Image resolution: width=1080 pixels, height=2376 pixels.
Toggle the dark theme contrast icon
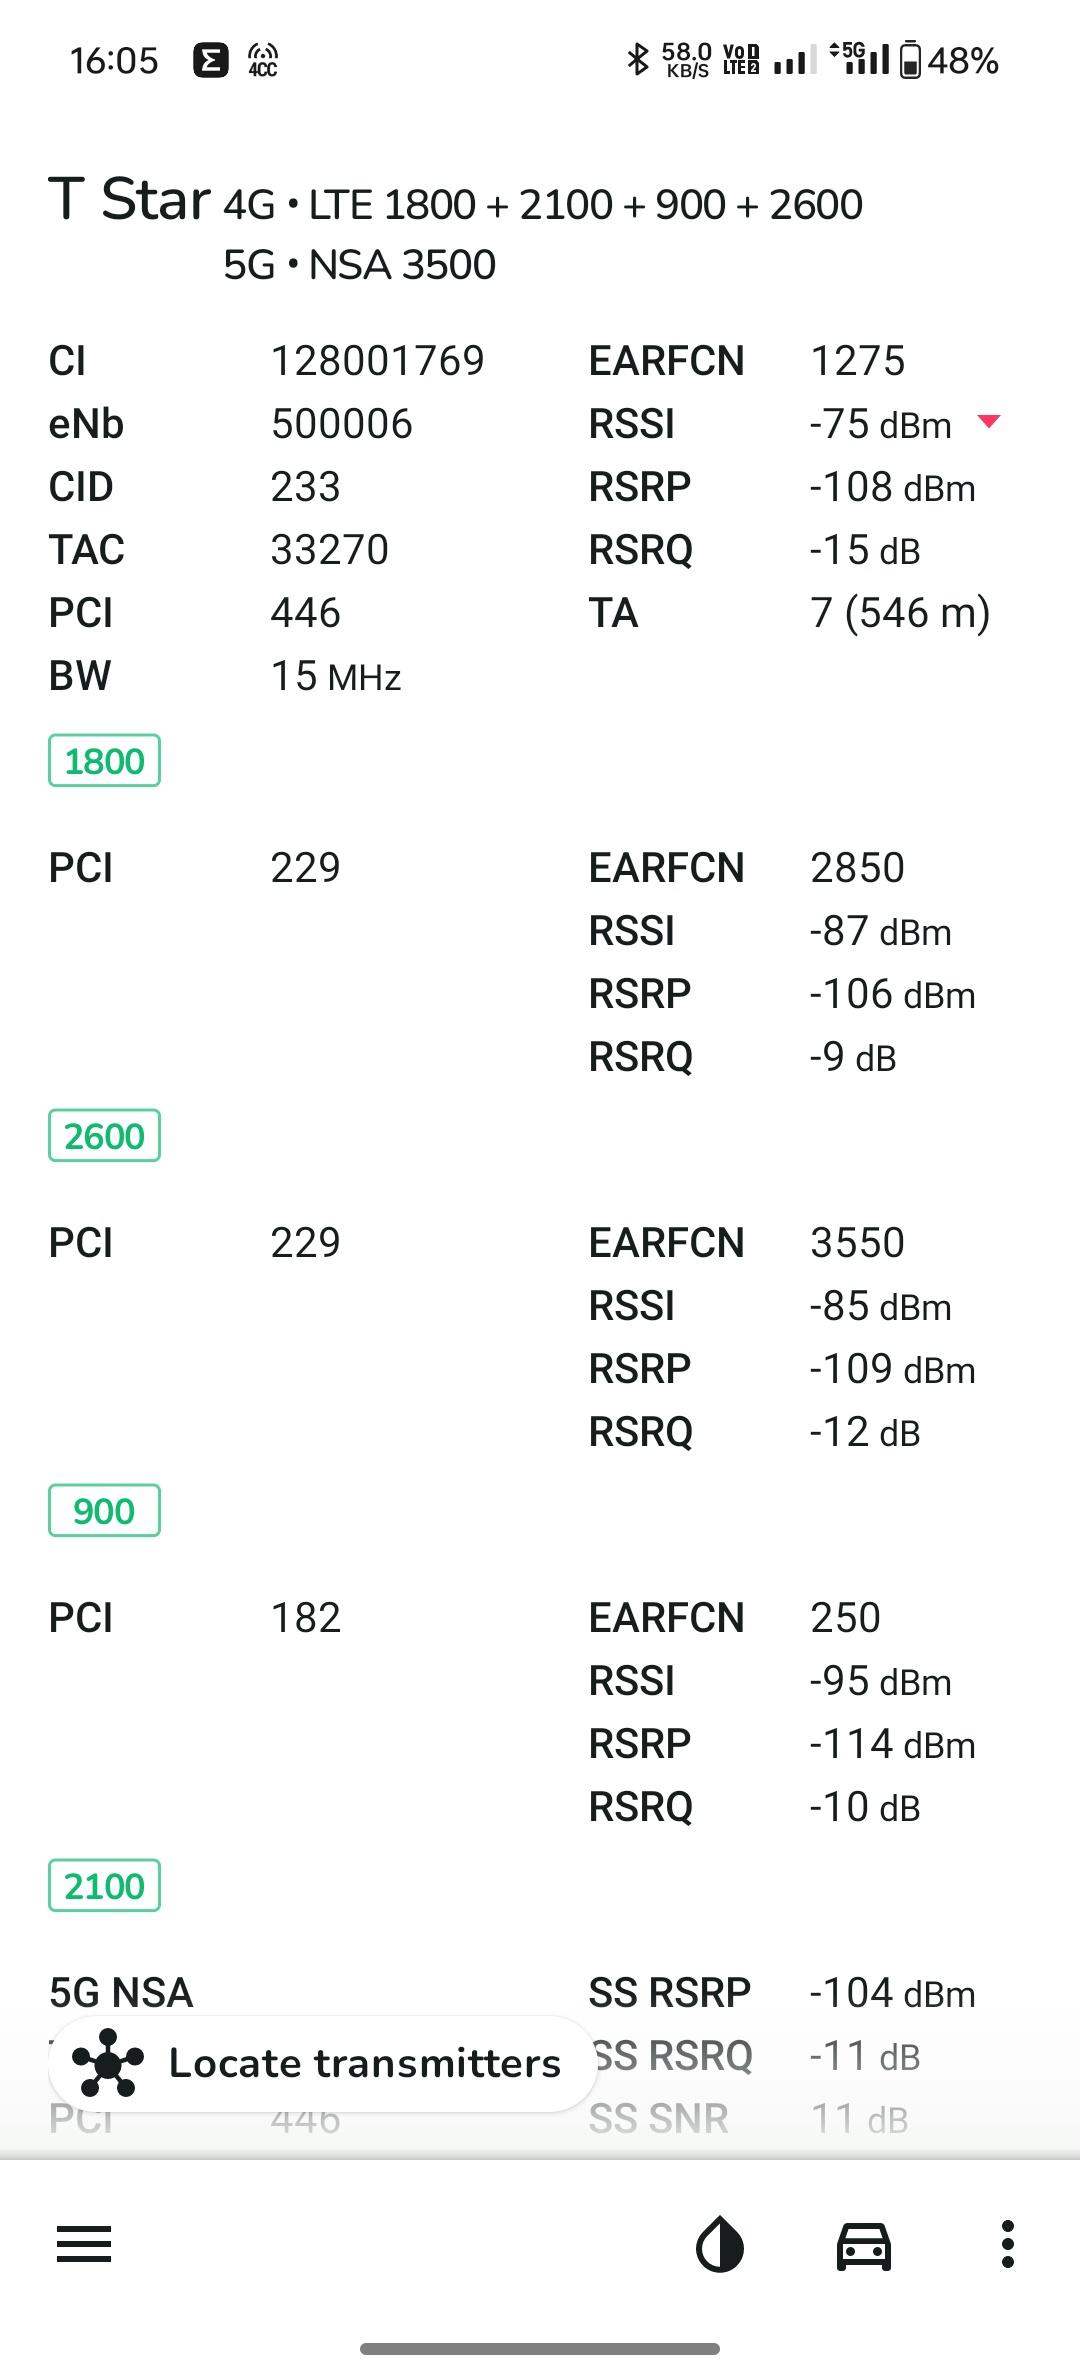point(720,2245)
